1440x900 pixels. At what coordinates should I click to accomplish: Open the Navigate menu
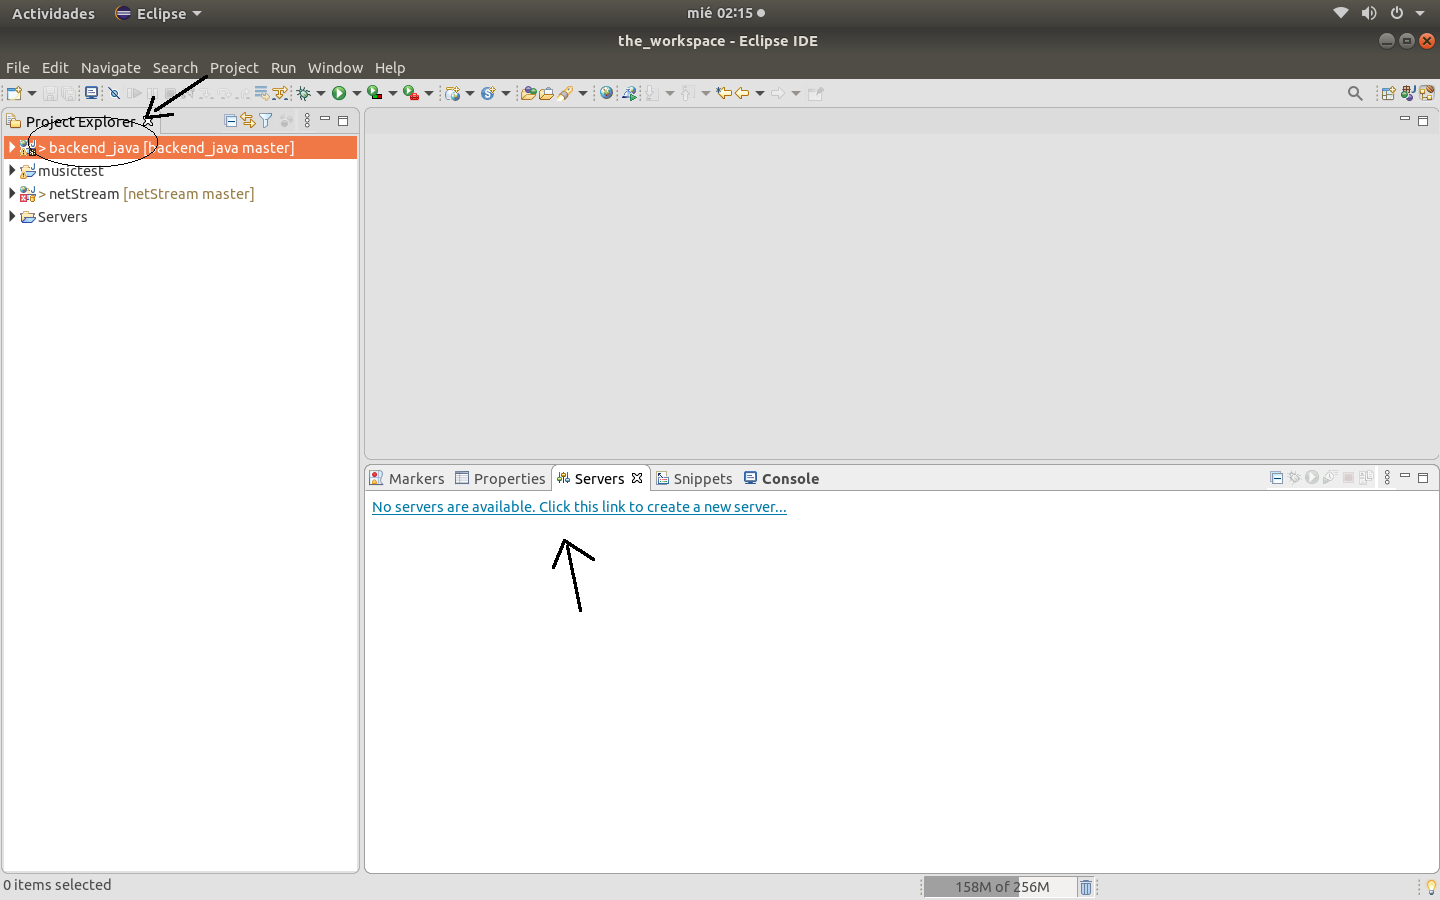point(111,68)
